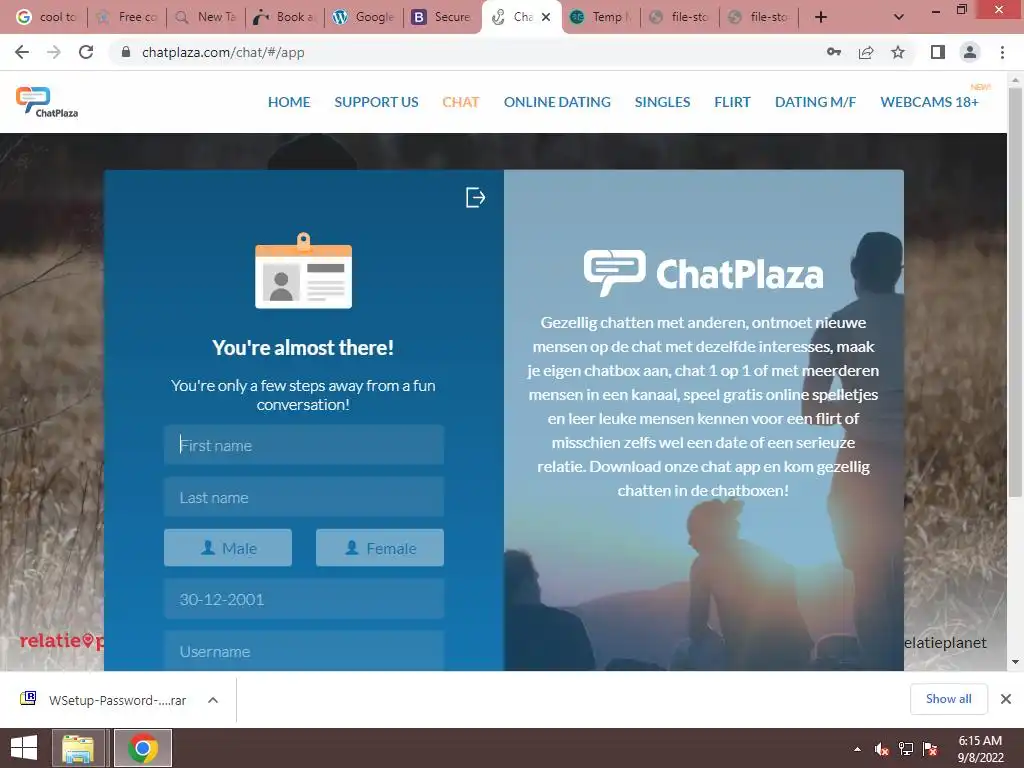Open a new browser tab with plus

click(821, 17)
